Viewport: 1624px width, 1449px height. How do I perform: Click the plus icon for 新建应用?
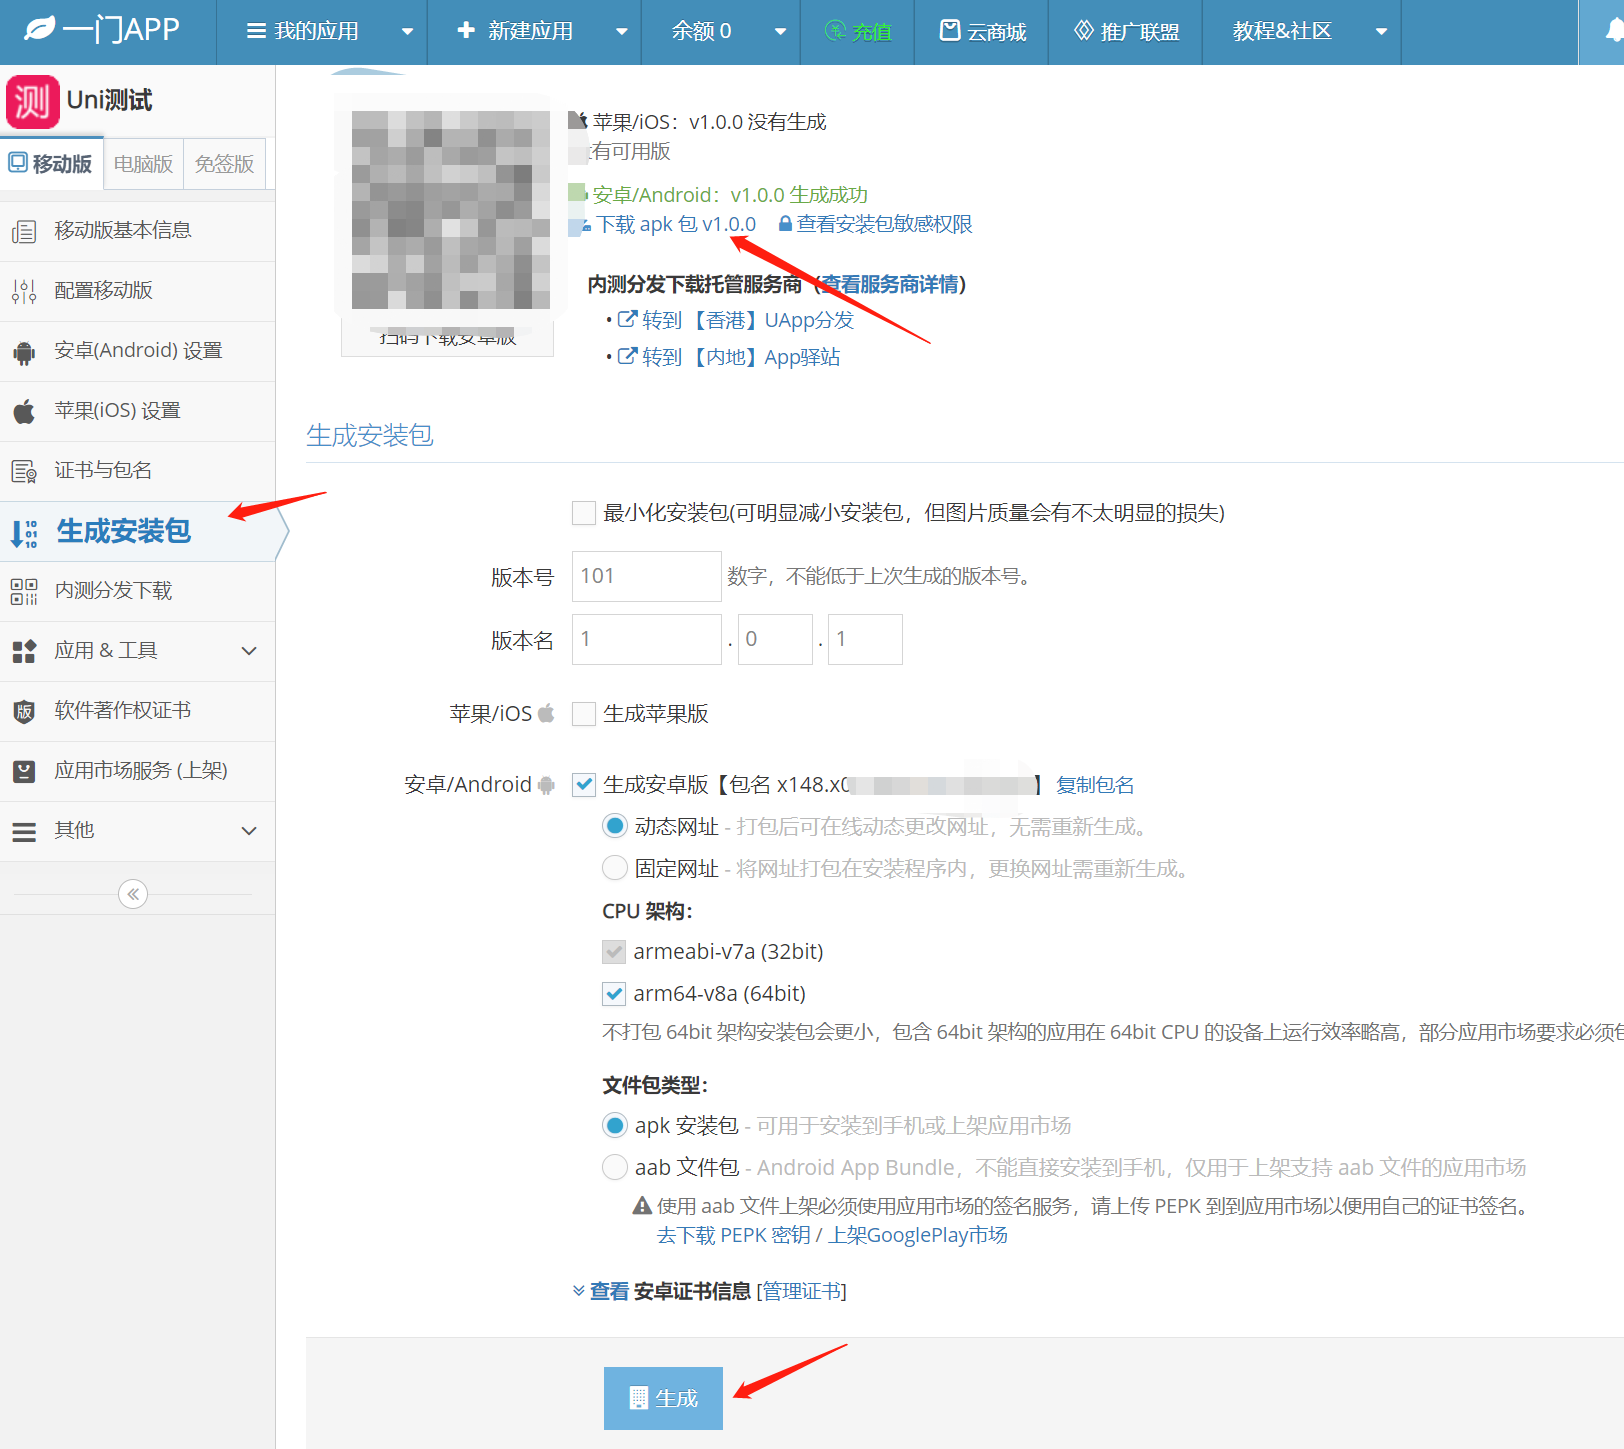coord(466,30)
